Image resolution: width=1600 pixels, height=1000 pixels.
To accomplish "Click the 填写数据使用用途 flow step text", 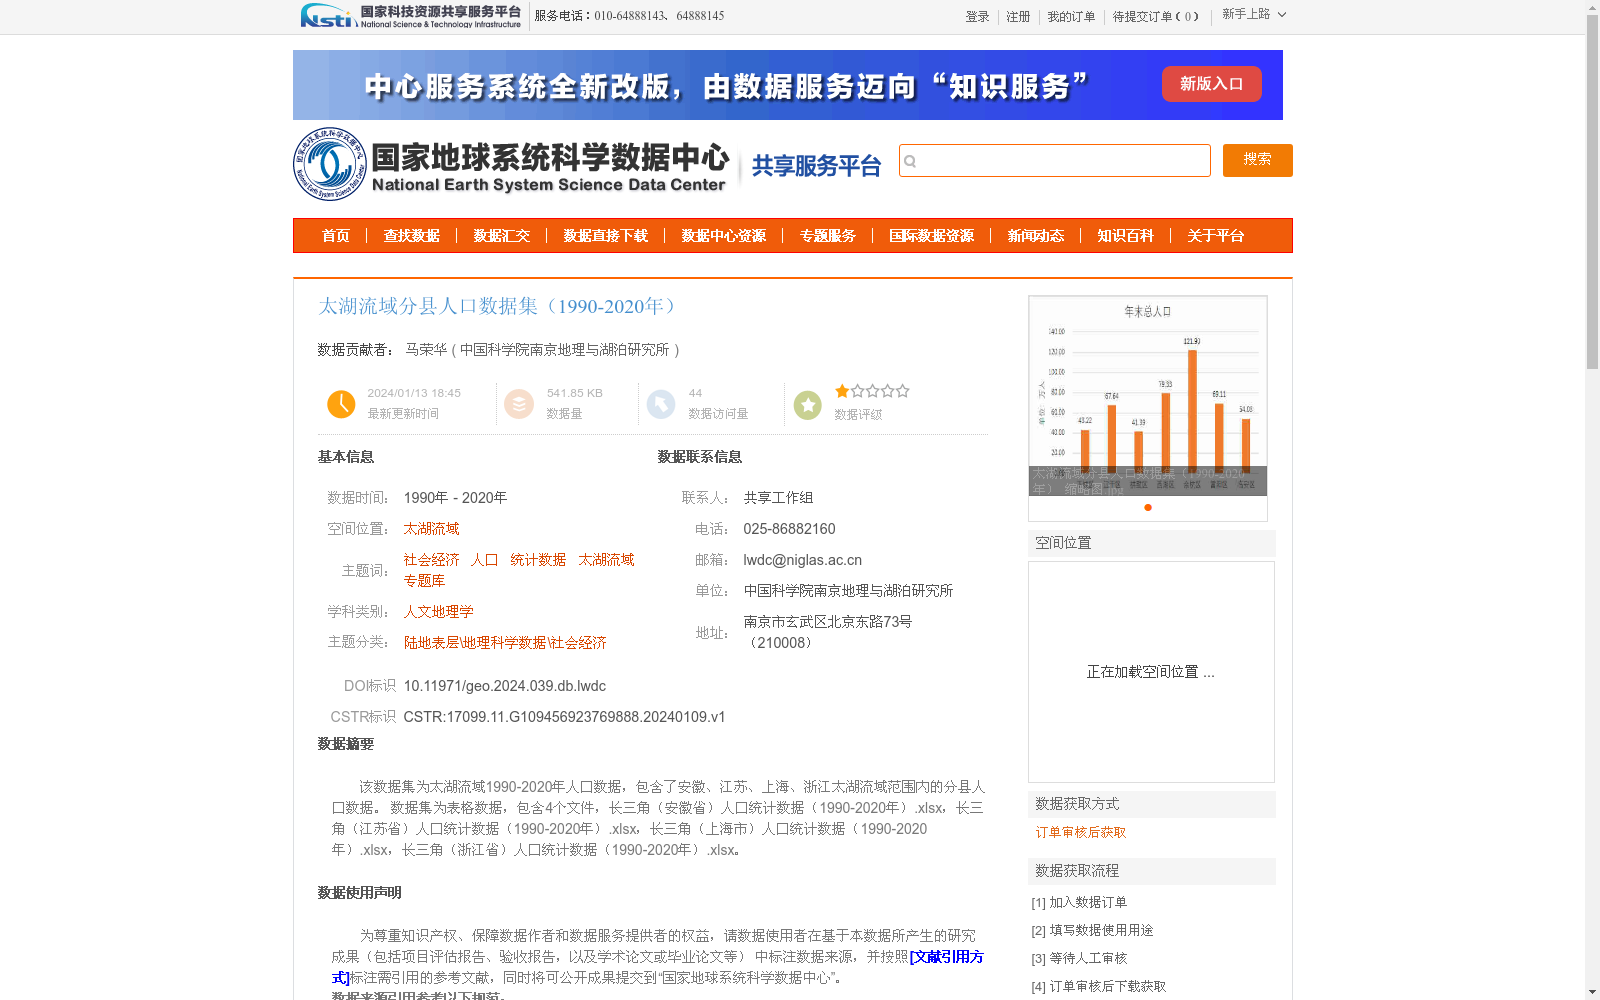I will 1101,930.
